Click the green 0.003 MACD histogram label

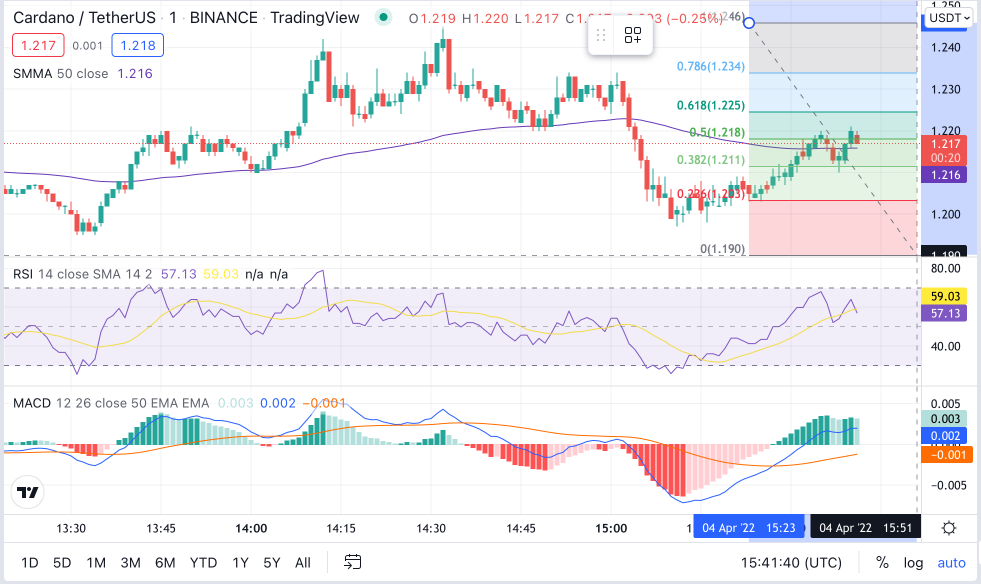click(x=945, y=419)
